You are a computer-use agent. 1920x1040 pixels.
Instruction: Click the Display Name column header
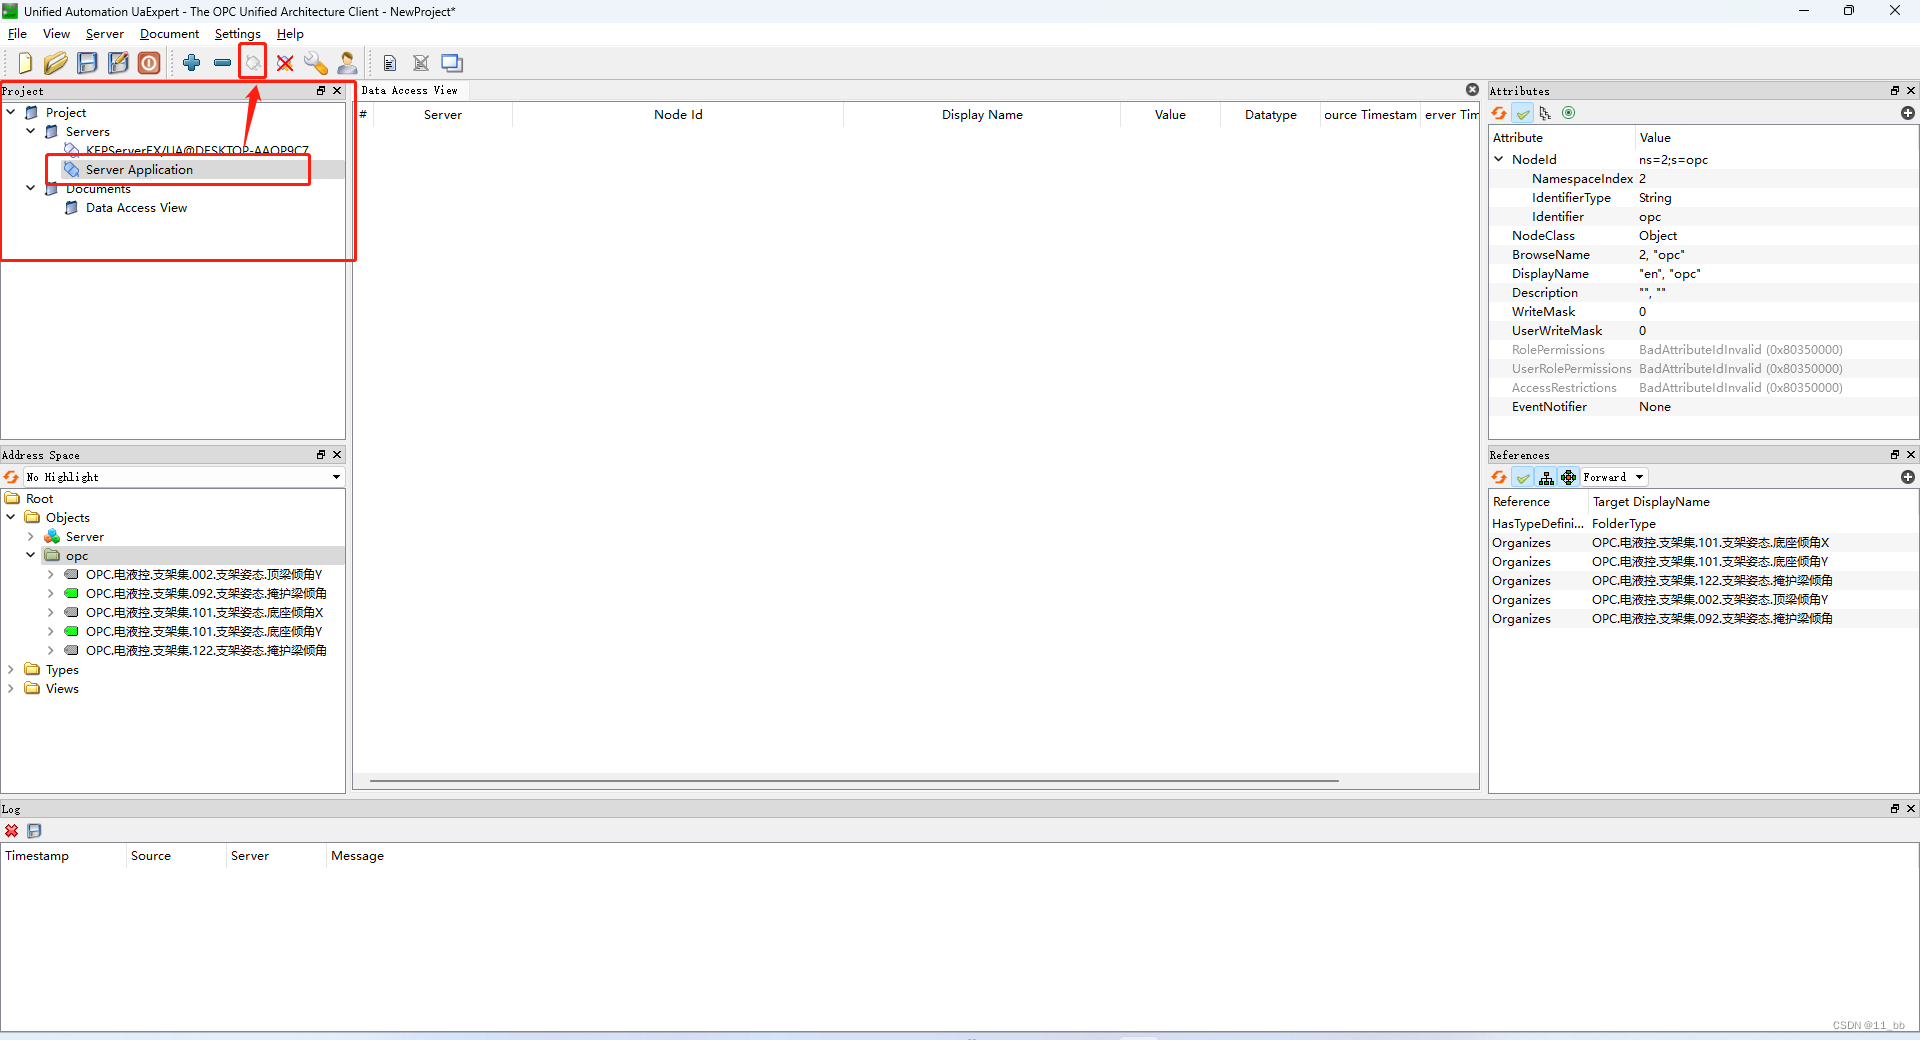982,115
